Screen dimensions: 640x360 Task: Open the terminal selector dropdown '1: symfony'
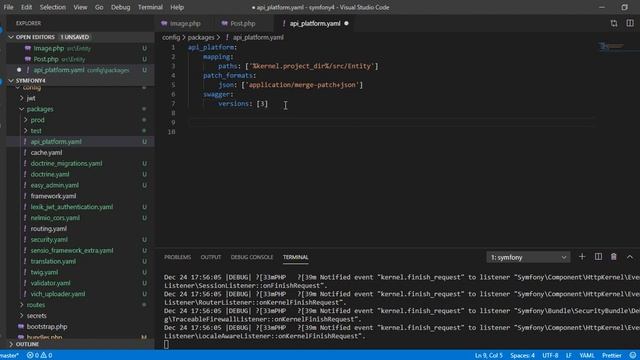(x=529, y=258)
